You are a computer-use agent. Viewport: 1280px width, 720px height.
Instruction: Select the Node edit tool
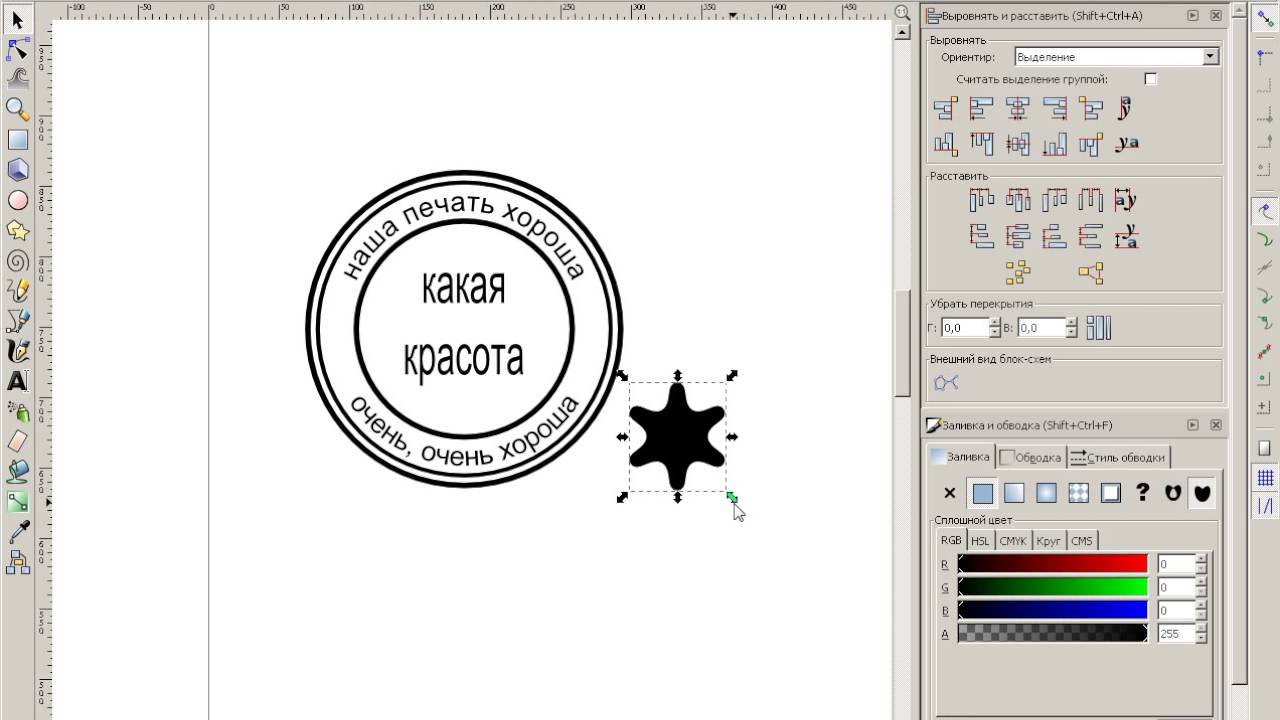pos(17,49)
